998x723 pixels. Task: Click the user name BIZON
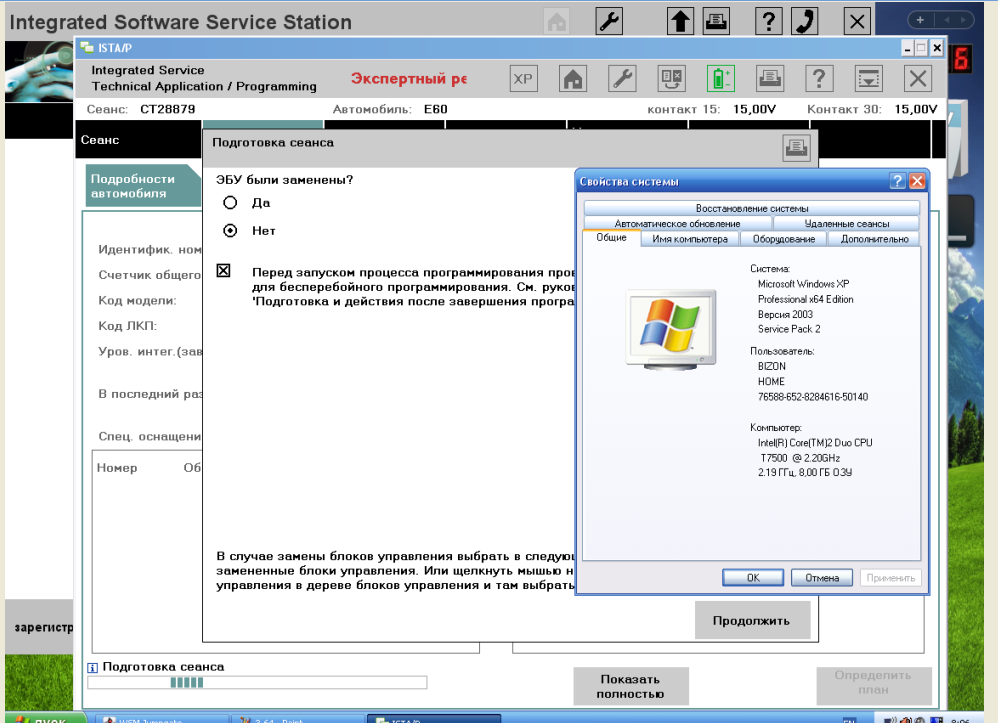pyautogui.click(x=771, y=367)
